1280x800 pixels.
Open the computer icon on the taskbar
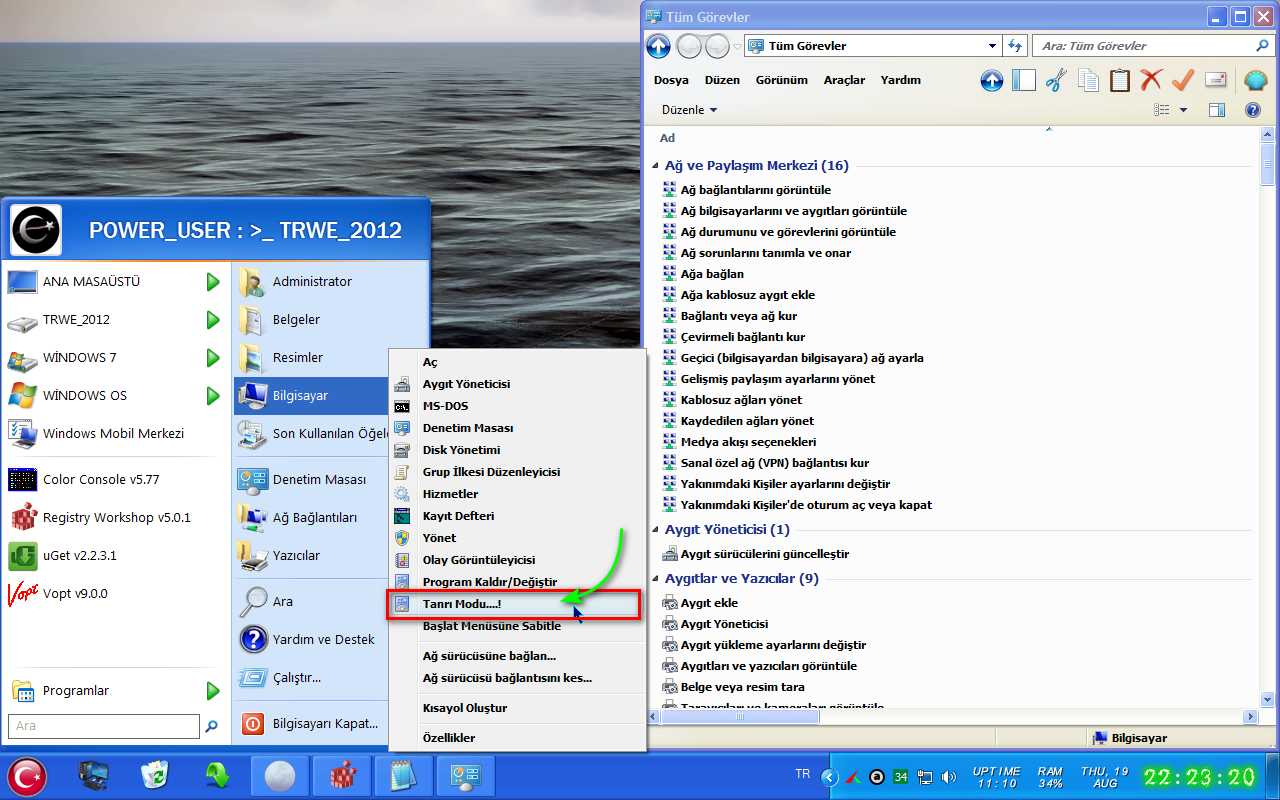(x=95, y=776)
